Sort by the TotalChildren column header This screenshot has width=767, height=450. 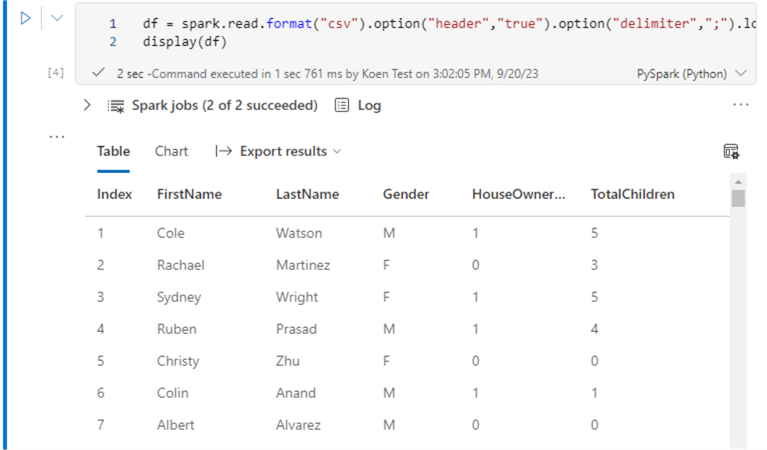click(x=632, y=194)
